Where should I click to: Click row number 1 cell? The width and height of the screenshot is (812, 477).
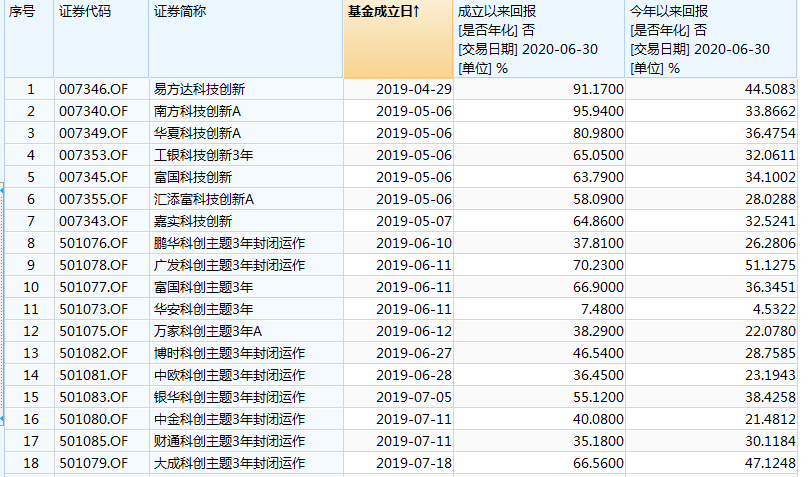click(x=31, y=89)
